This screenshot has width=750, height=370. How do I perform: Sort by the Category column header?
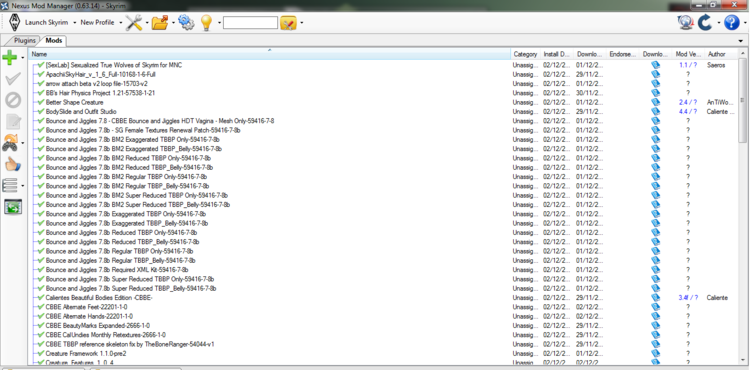[525, 54]
